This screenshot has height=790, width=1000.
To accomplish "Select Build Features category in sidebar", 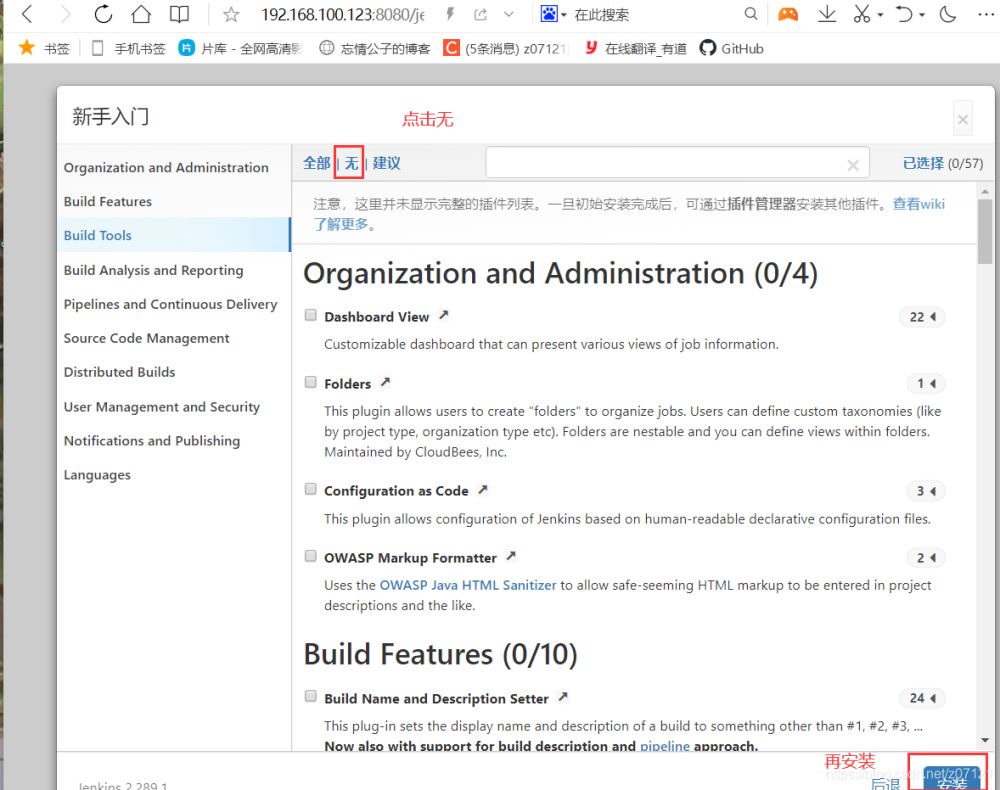I will click(108, 201).
